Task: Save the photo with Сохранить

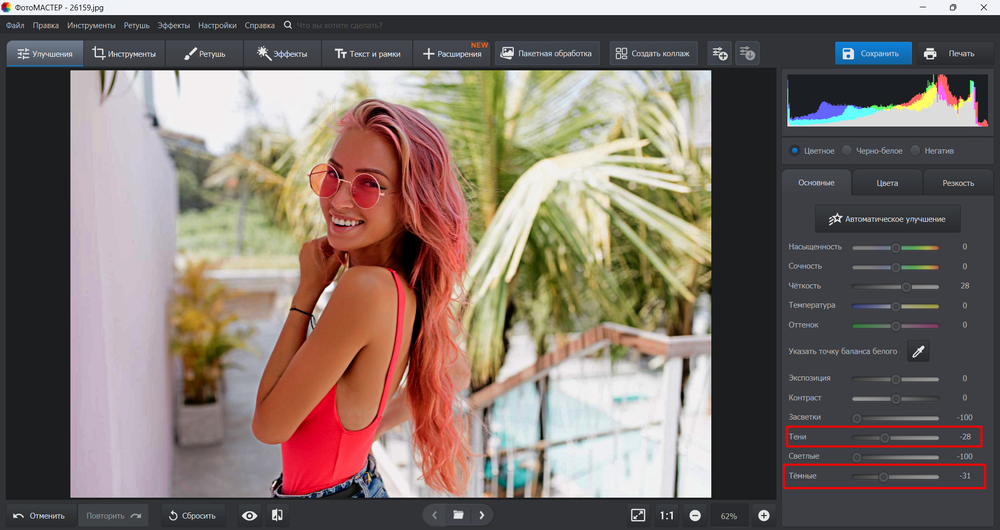Action: pyautogui.click(x=873, y=54)
